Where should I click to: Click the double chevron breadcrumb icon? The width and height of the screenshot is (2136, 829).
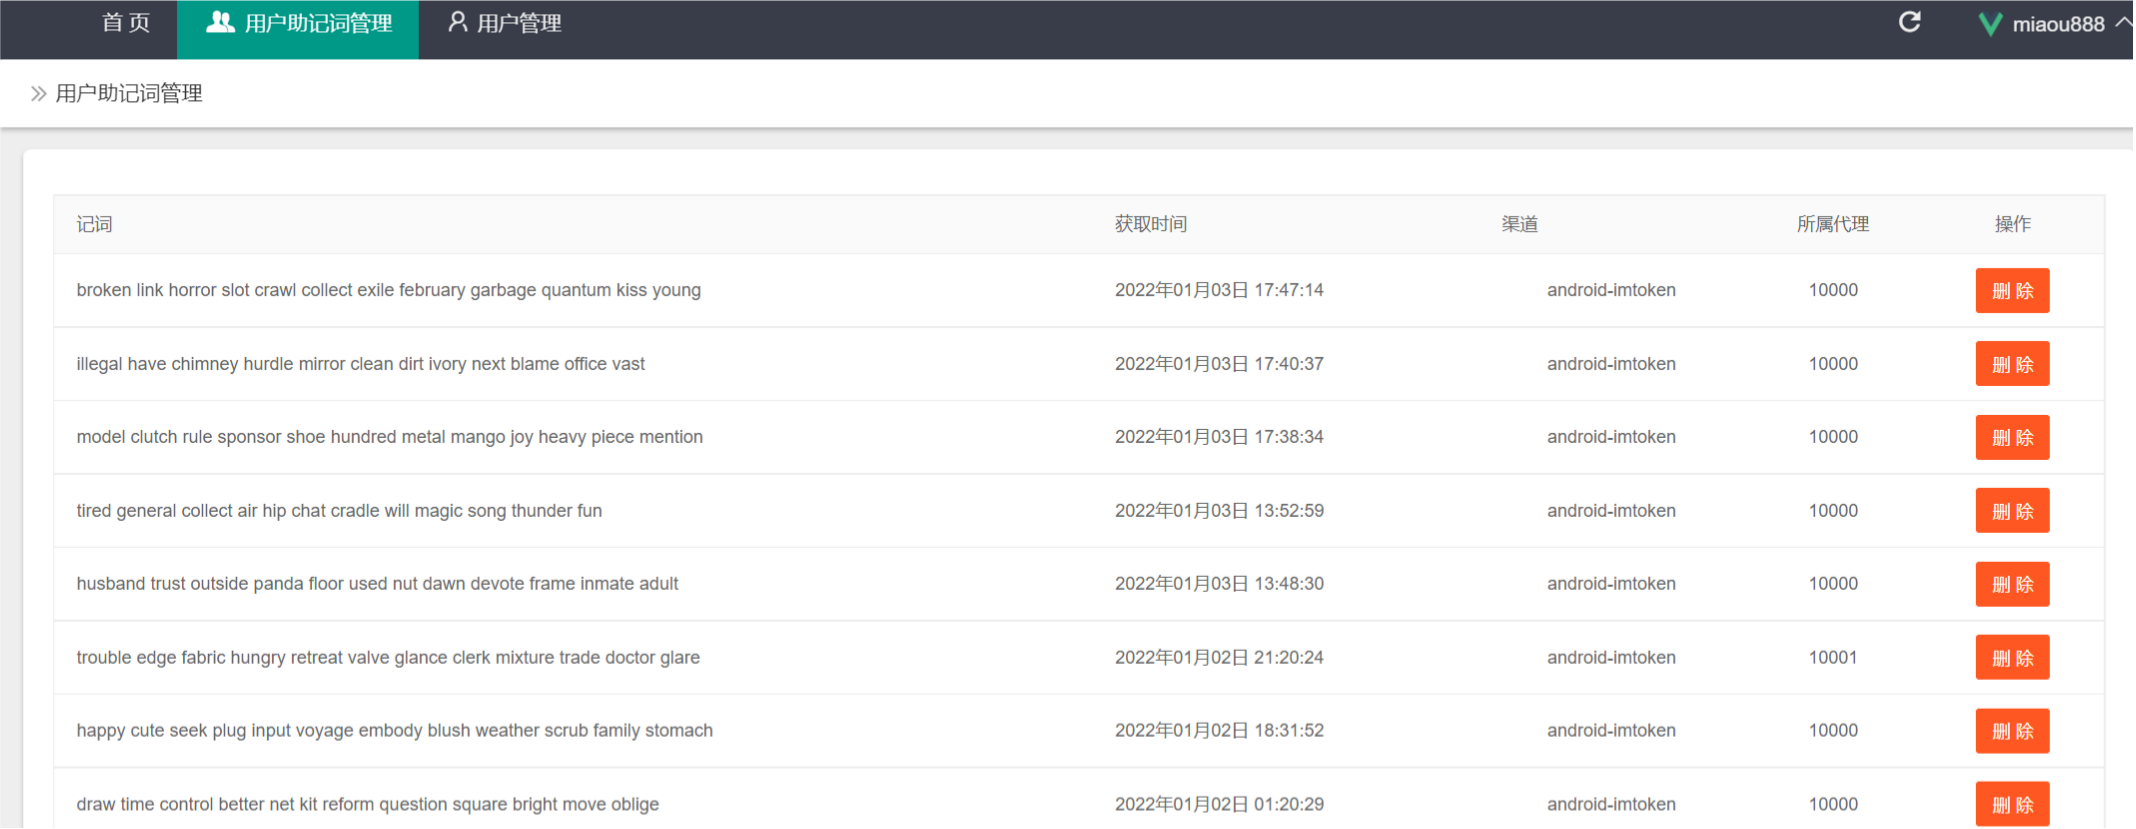(x=38, y=94)
